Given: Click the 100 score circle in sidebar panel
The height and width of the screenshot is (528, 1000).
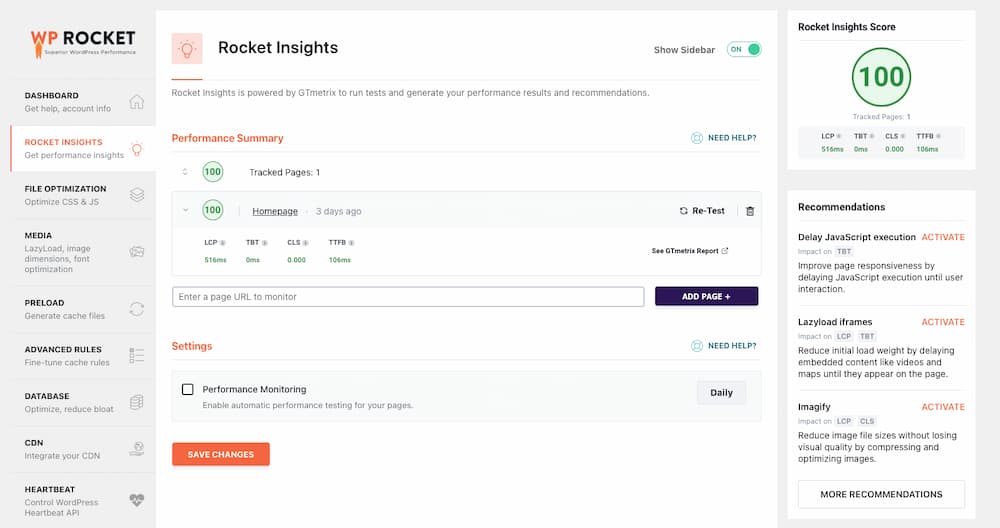Looking at the screenshot, I should click(x=881, y=77).
